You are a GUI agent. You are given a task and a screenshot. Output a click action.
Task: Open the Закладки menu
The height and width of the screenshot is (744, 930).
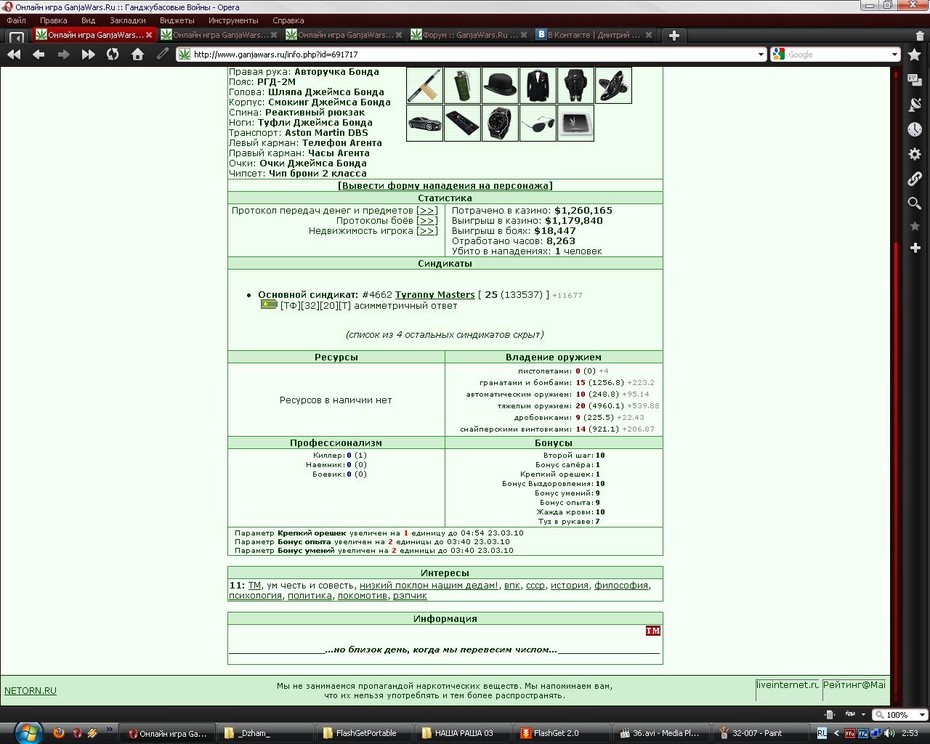128,20
